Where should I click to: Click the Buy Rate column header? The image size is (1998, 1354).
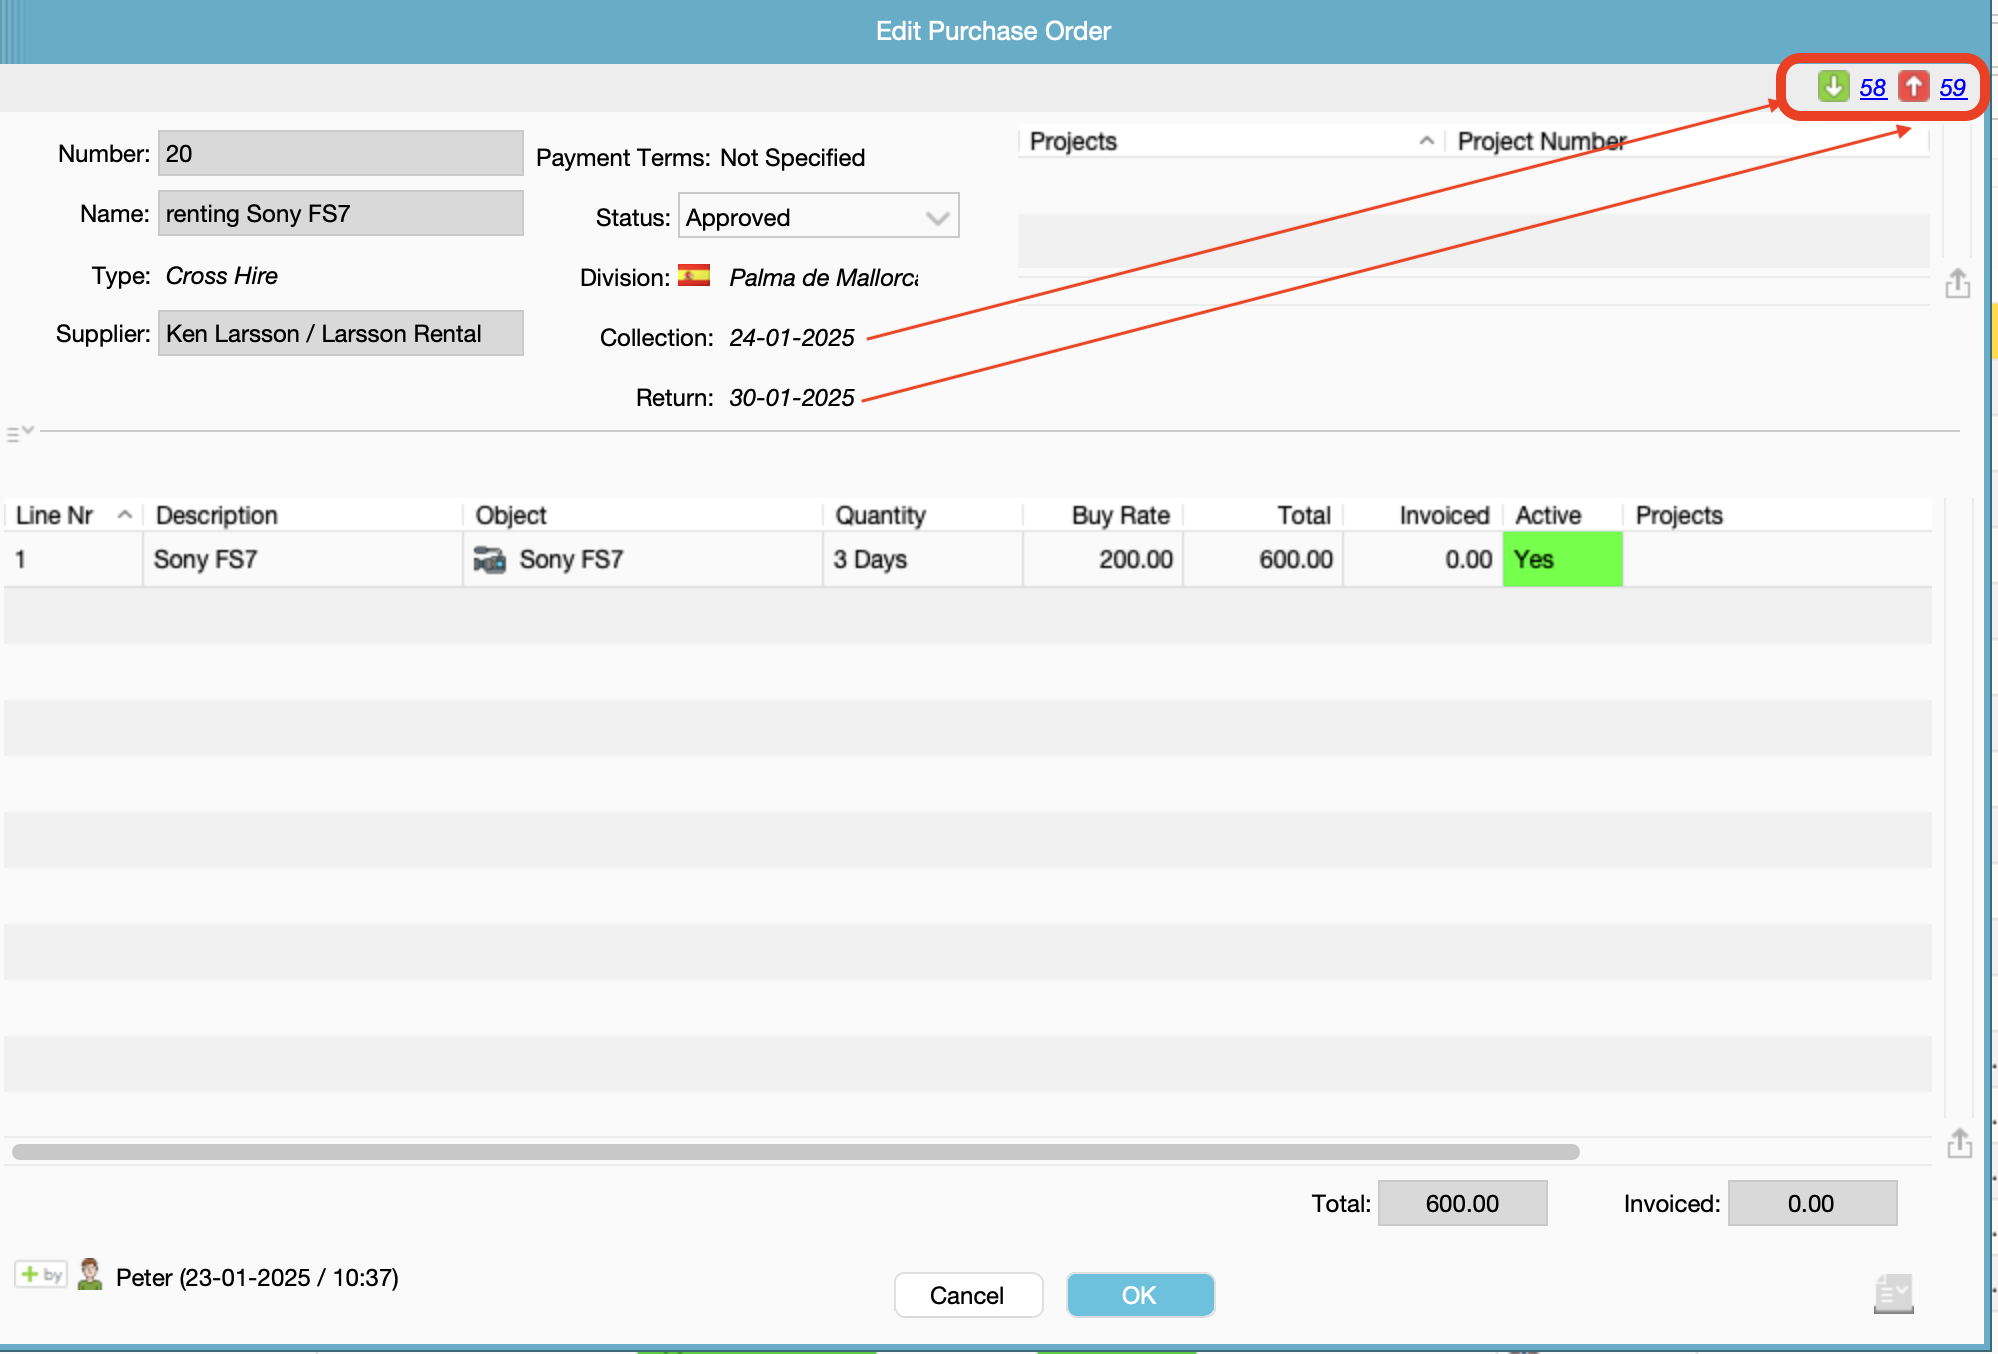(1119, 515)
